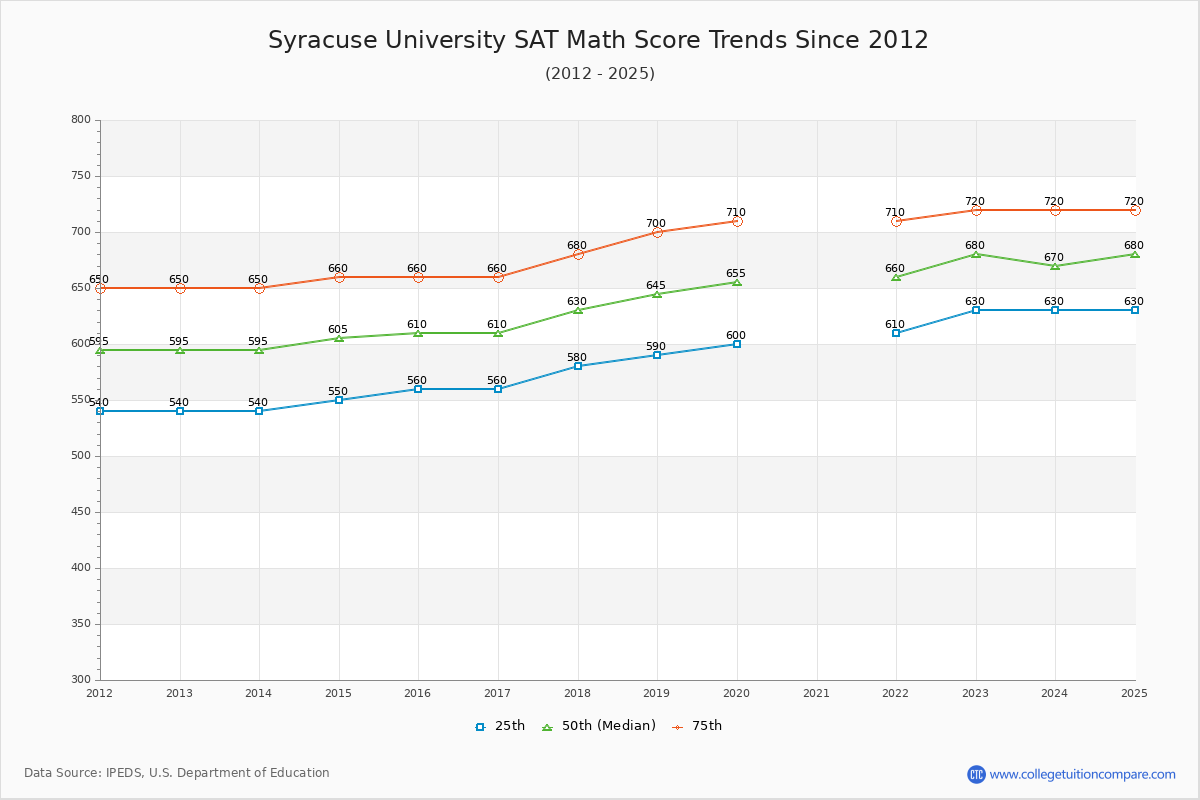Viewport: 1200px width, 800px height.
Task: Click the 2015 75th percentile marker (660)
Action: (x=339, y=277)
